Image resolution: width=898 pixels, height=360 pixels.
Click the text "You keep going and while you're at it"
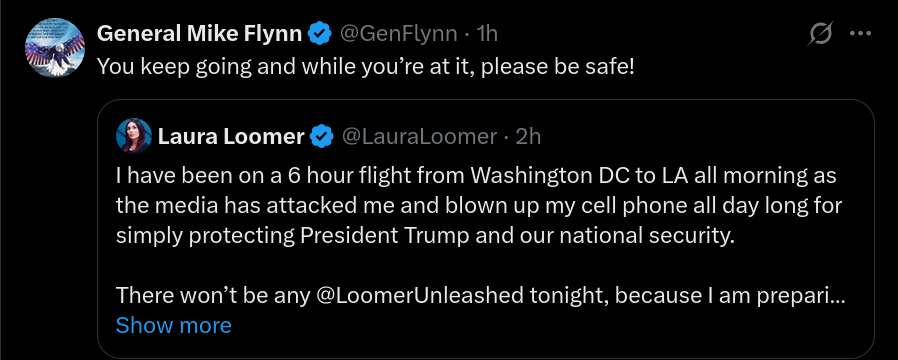(x=285, y=67)
